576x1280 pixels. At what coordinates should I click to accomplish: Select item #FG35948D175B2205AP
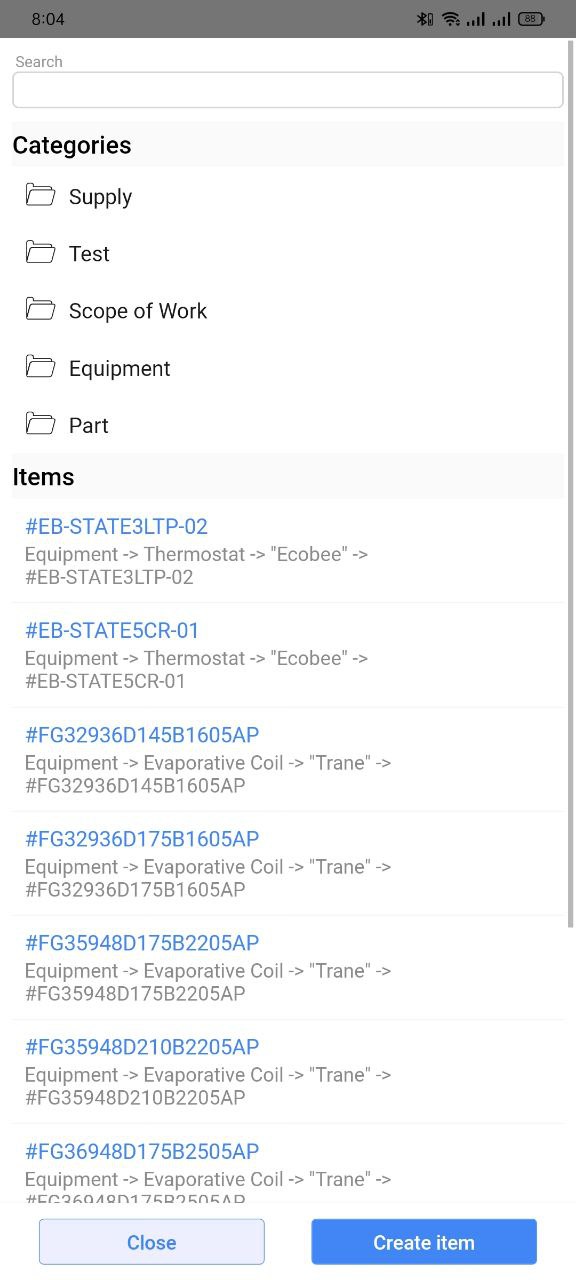click(288, 967)
